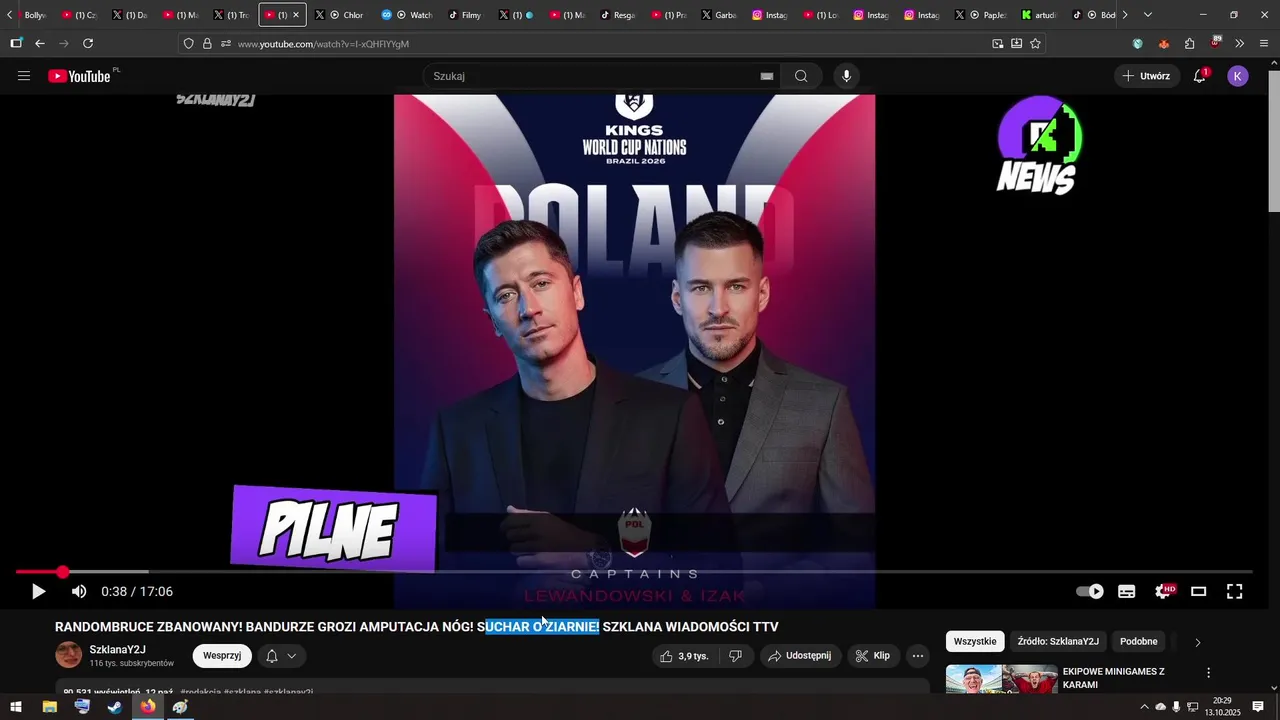Show more toolbar tools chevron
This screenshot has height=720, width=1280.
point(1240,44)
